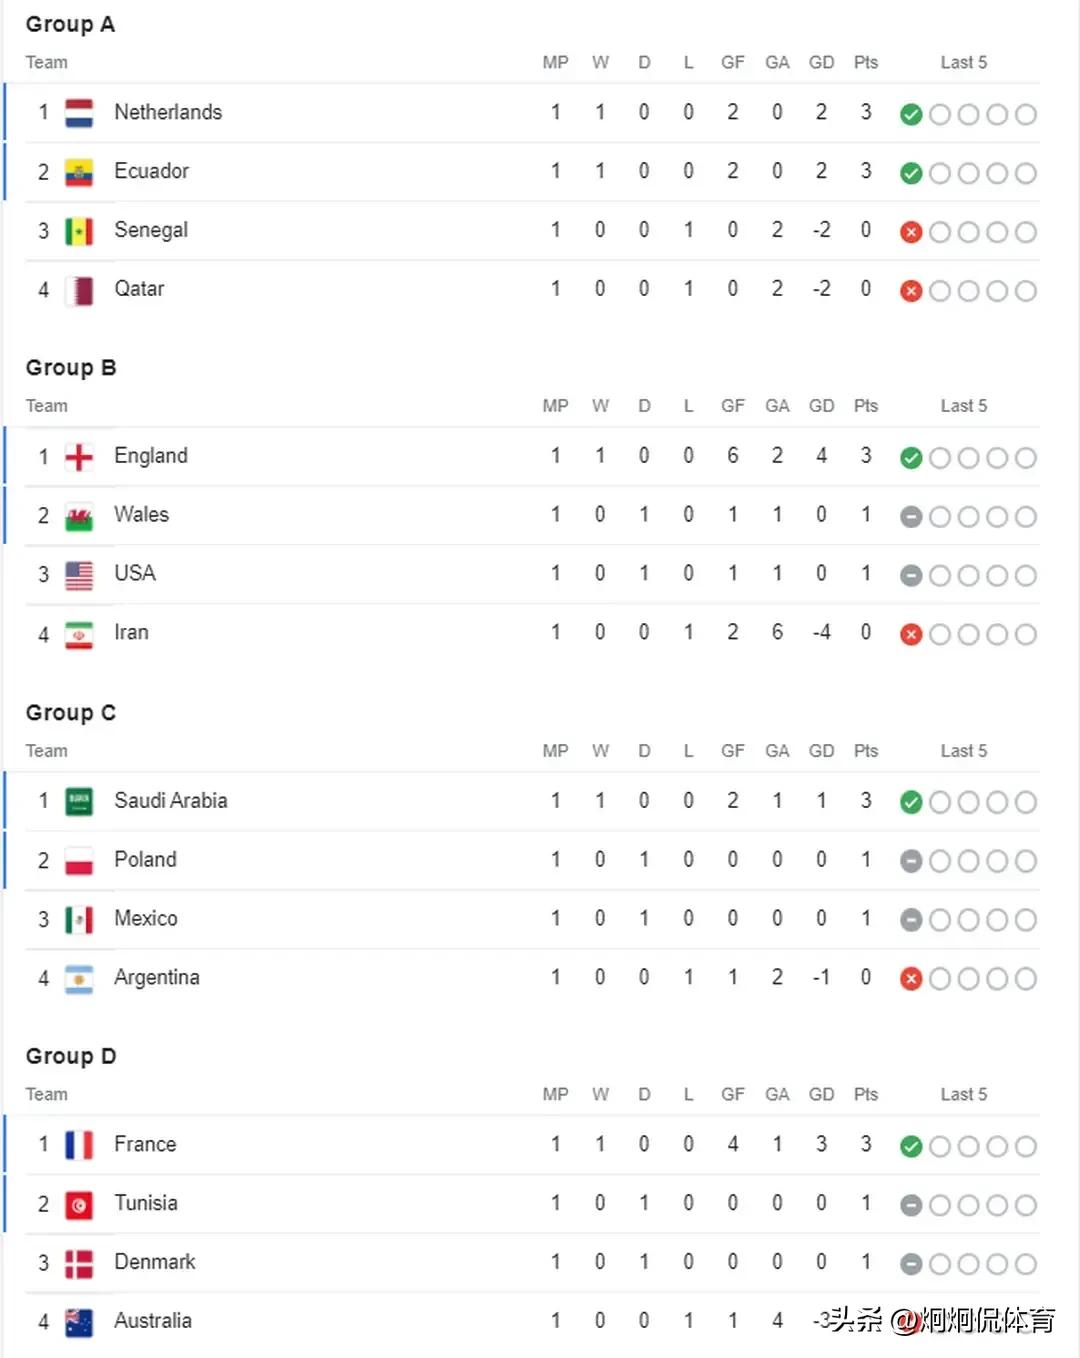Click the Saudi Arabia flag icon
Viewport: 1080px width, 1358px height.
79,801
